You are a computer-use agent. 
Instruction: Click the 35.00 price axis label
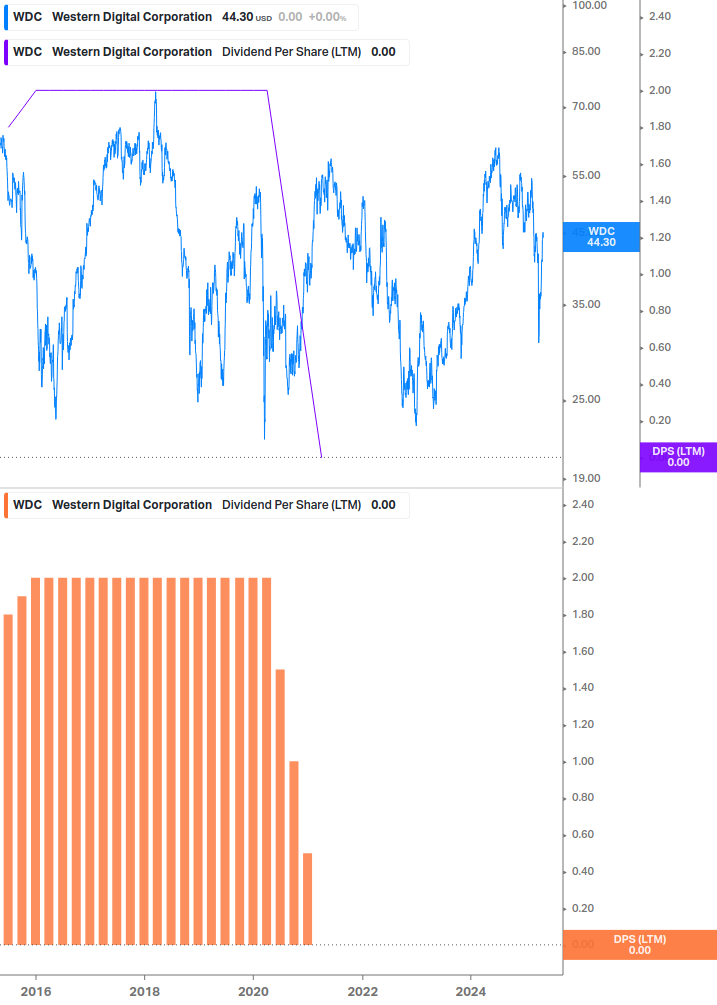click(x=586, y=304)
